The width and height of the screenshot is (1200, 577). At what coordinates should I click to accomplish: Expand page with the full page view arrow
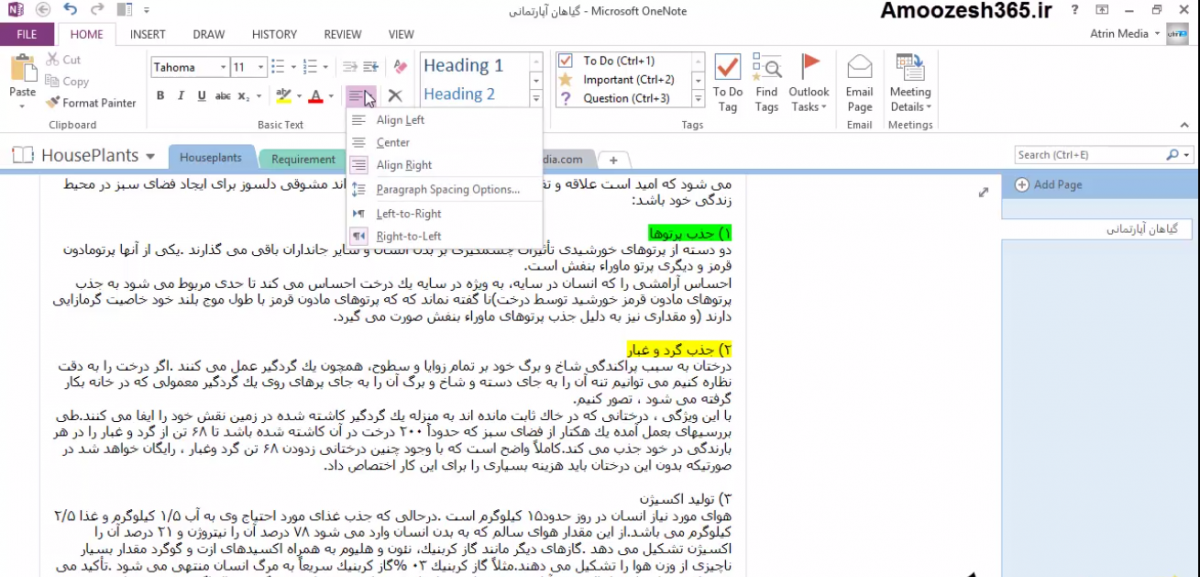click(x=983, y=193)
